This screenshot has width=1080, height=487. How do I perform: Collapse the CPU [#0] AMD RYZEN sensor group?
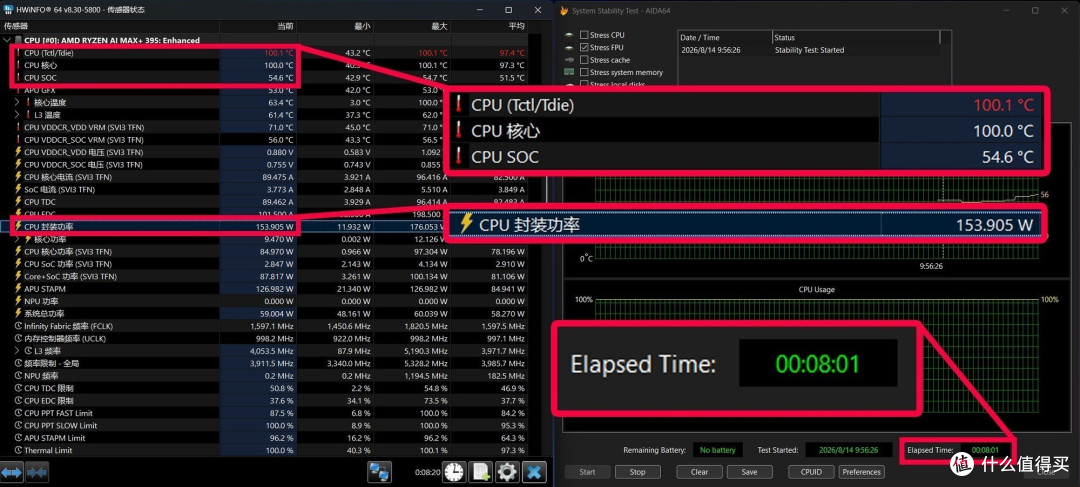8,41
